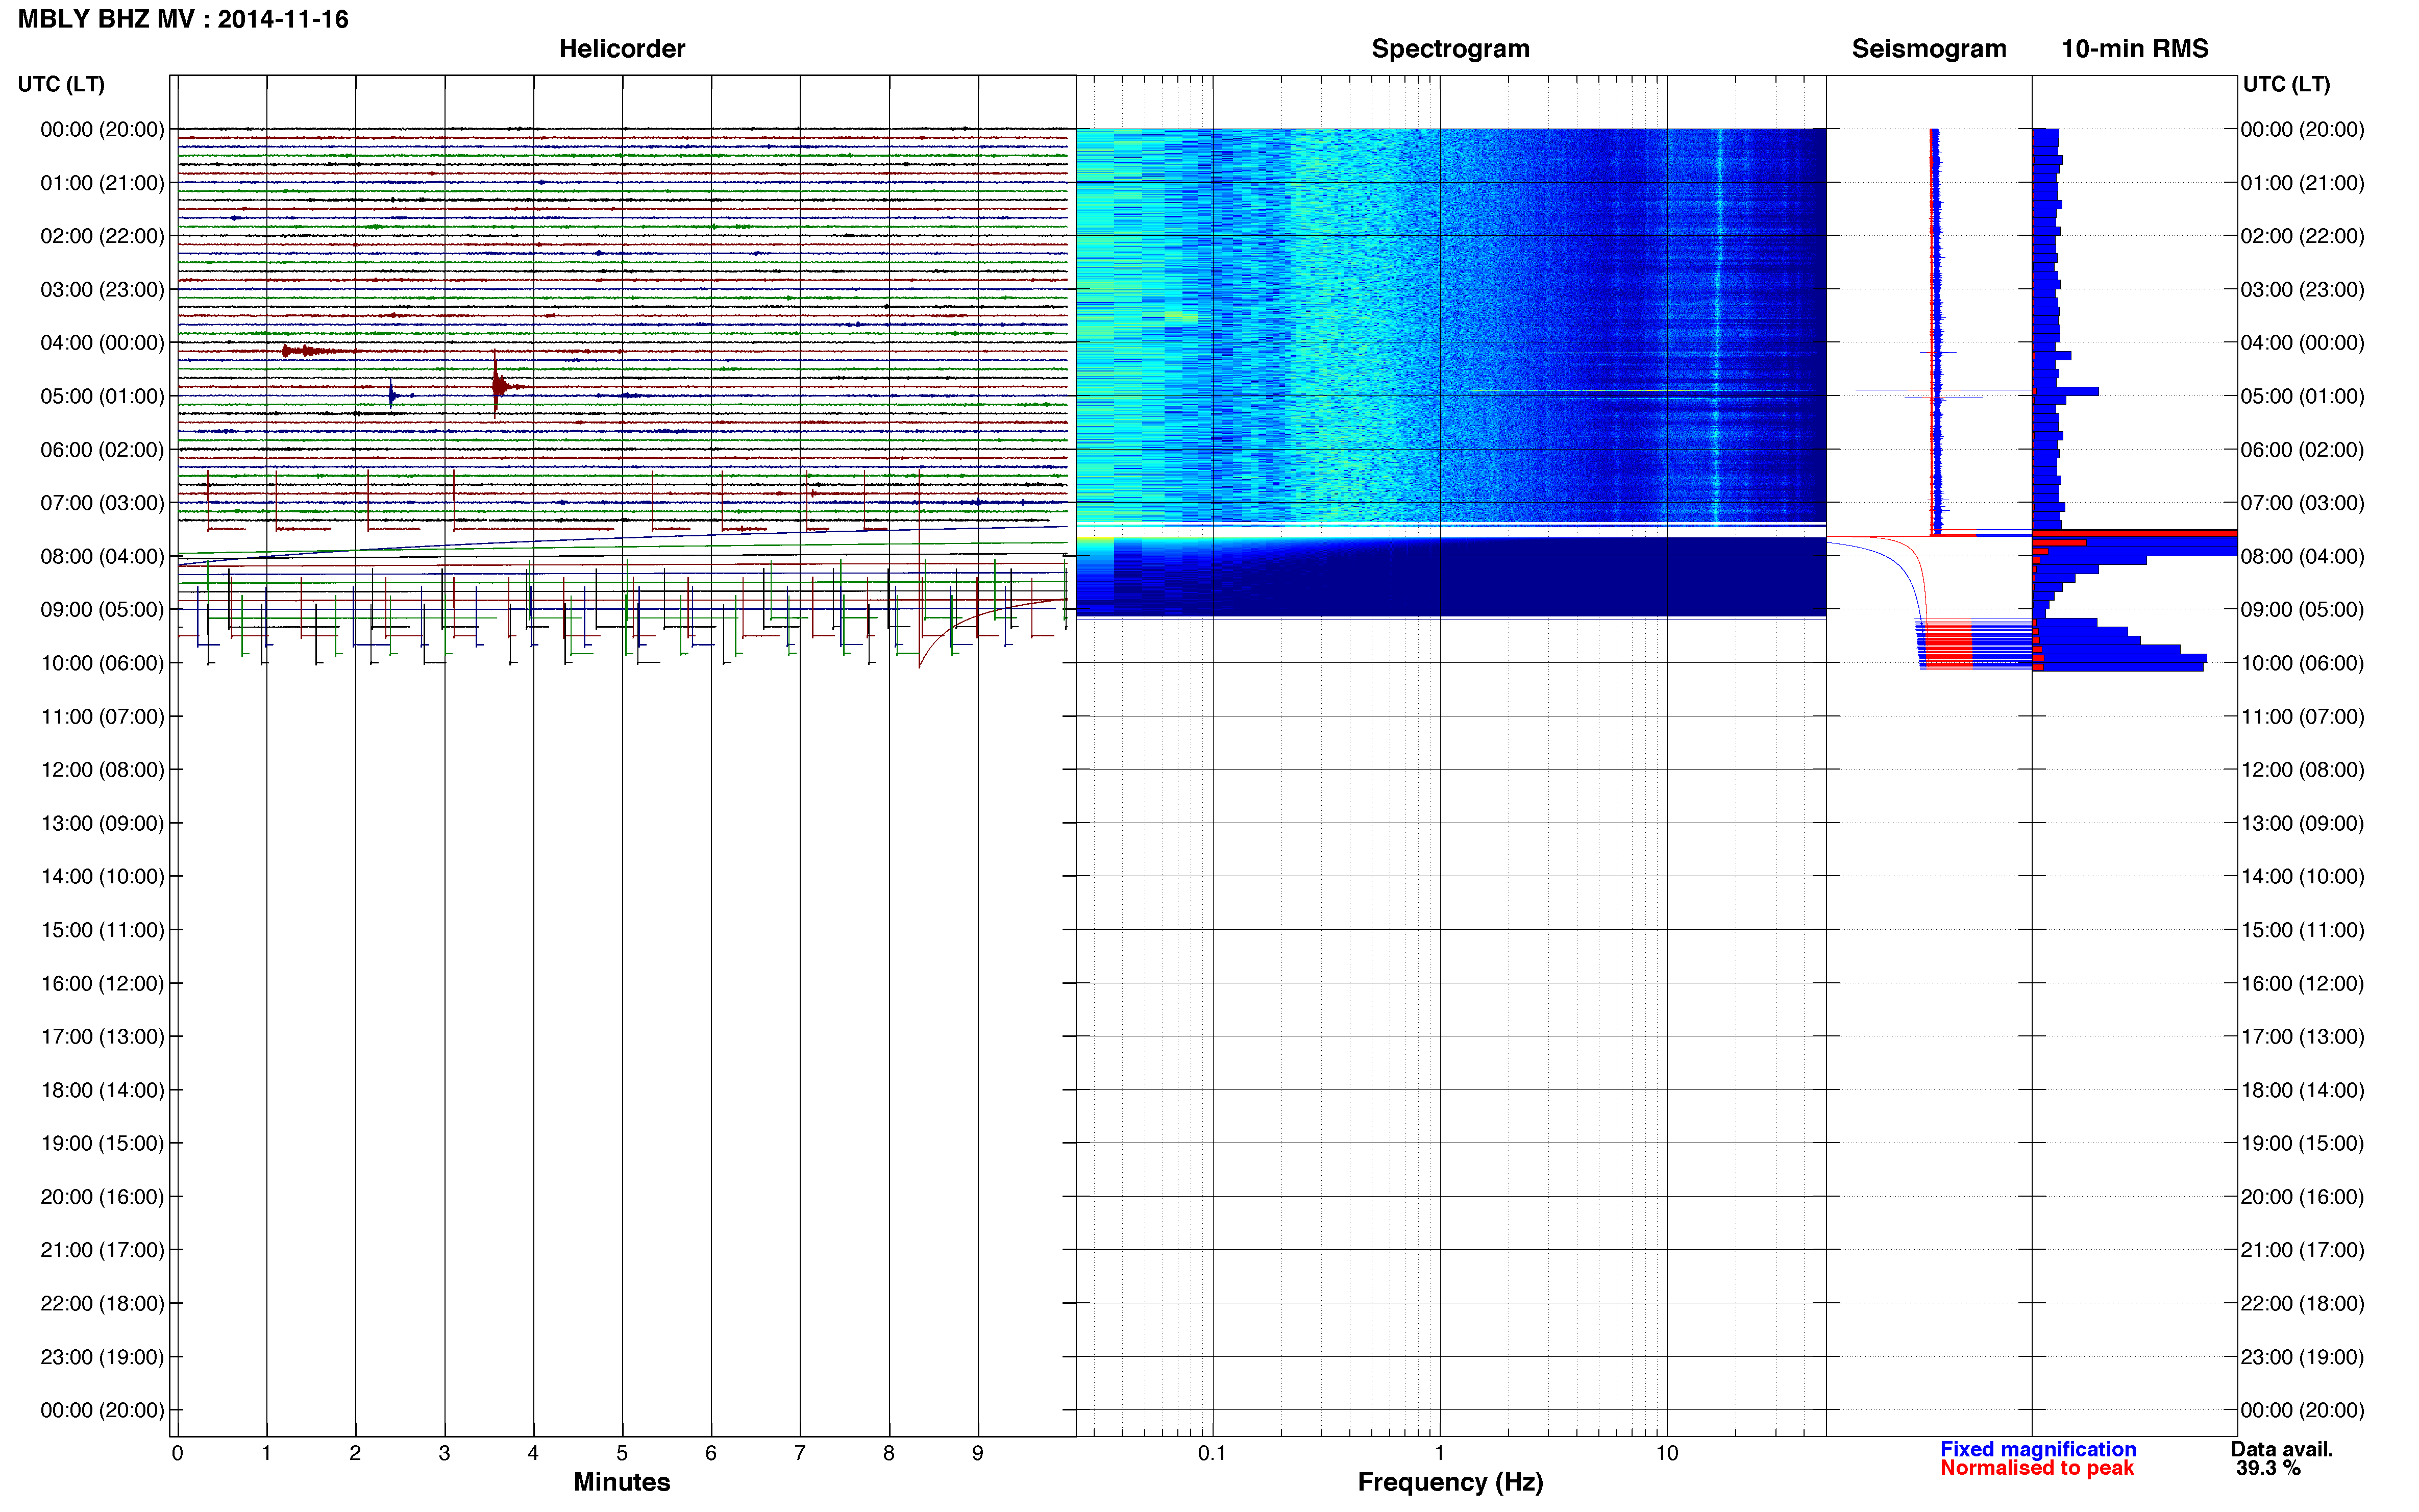The image size is (2419, 1512).
Task: Click left axis label '10:00 (06:00)'
Action: click(102, 663)
